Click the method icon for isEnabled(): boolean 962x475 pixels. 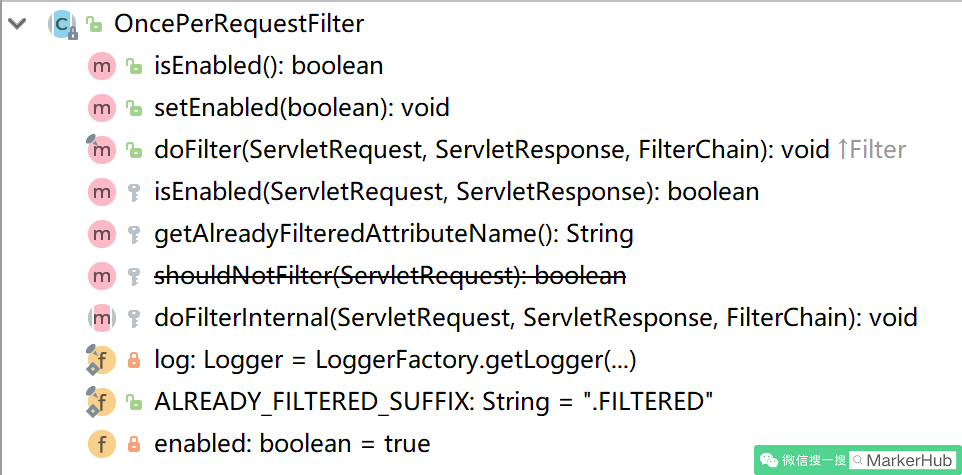(x=101, y=66)
